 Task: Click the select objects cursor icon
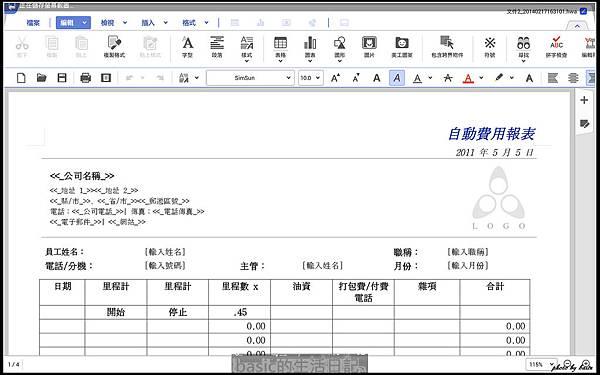pyautogui.click(x=447, y=42)
